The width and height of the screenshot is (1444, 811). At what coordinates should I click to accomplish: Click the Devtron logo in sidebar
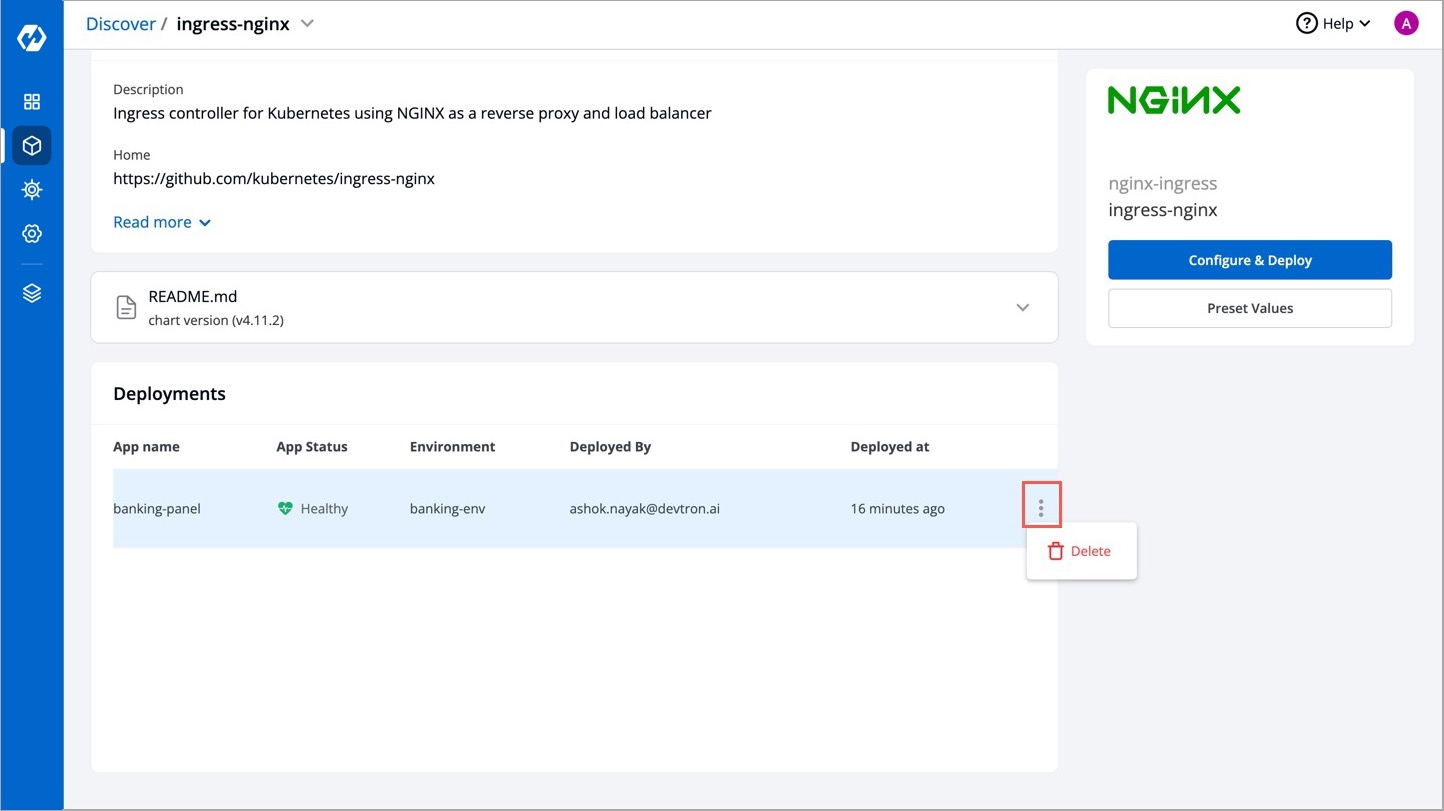(x=32, y=39)
